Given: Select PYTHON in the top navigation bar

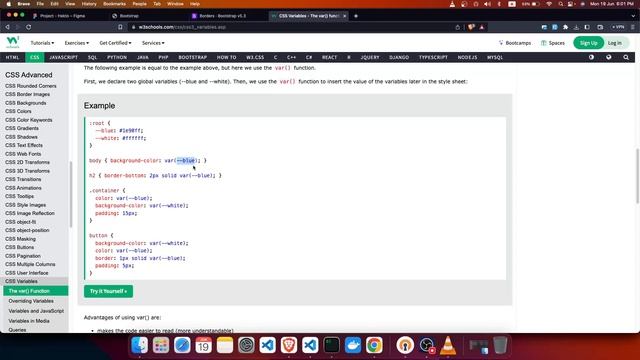Looking at the screenshot, I should 117,57.
